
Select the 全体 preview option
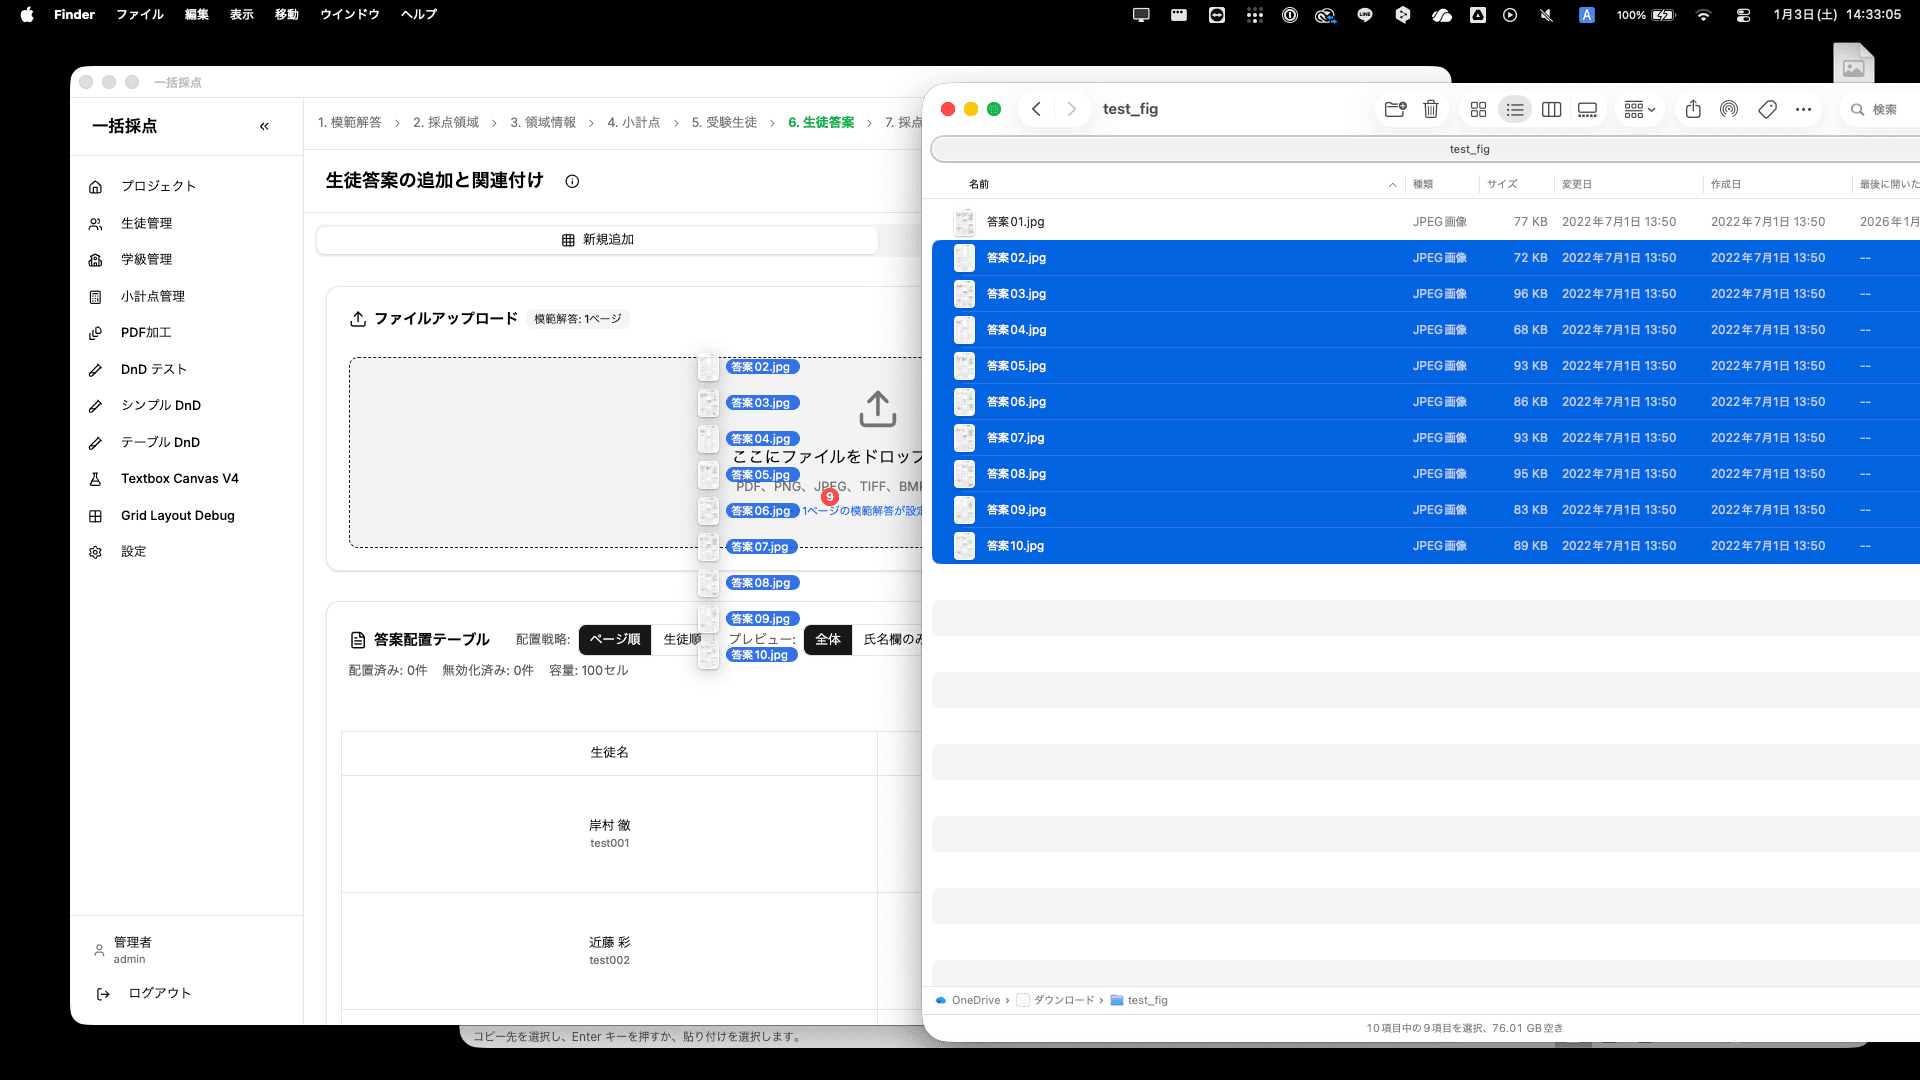(827, 639)
